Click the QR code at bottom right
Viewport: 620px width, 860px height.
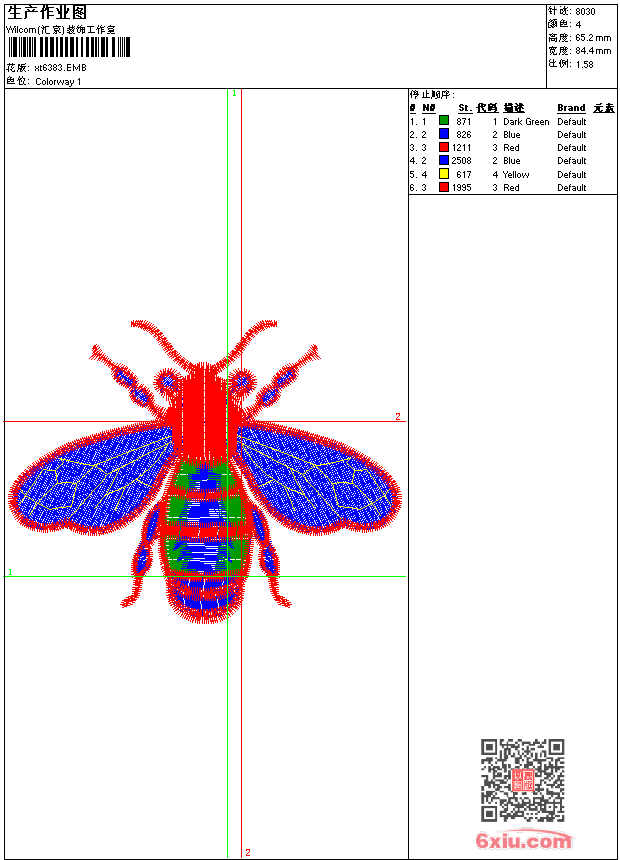pos(522,780)
